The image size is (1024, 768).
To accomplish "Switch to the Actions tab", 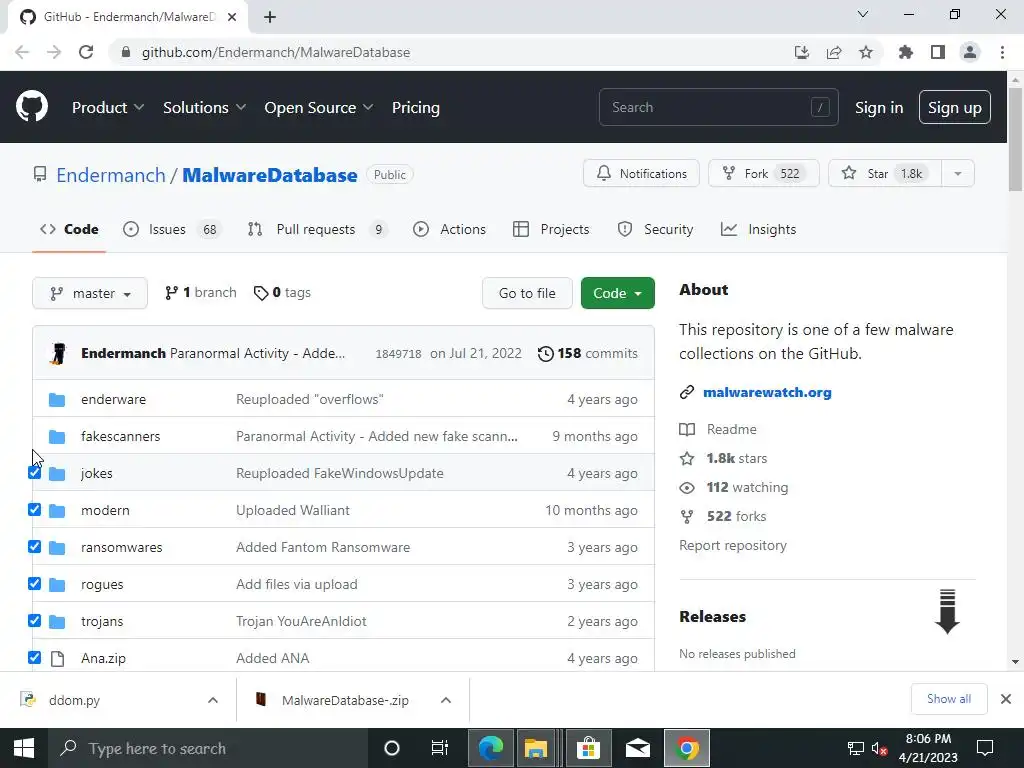I will click(450, 229).
